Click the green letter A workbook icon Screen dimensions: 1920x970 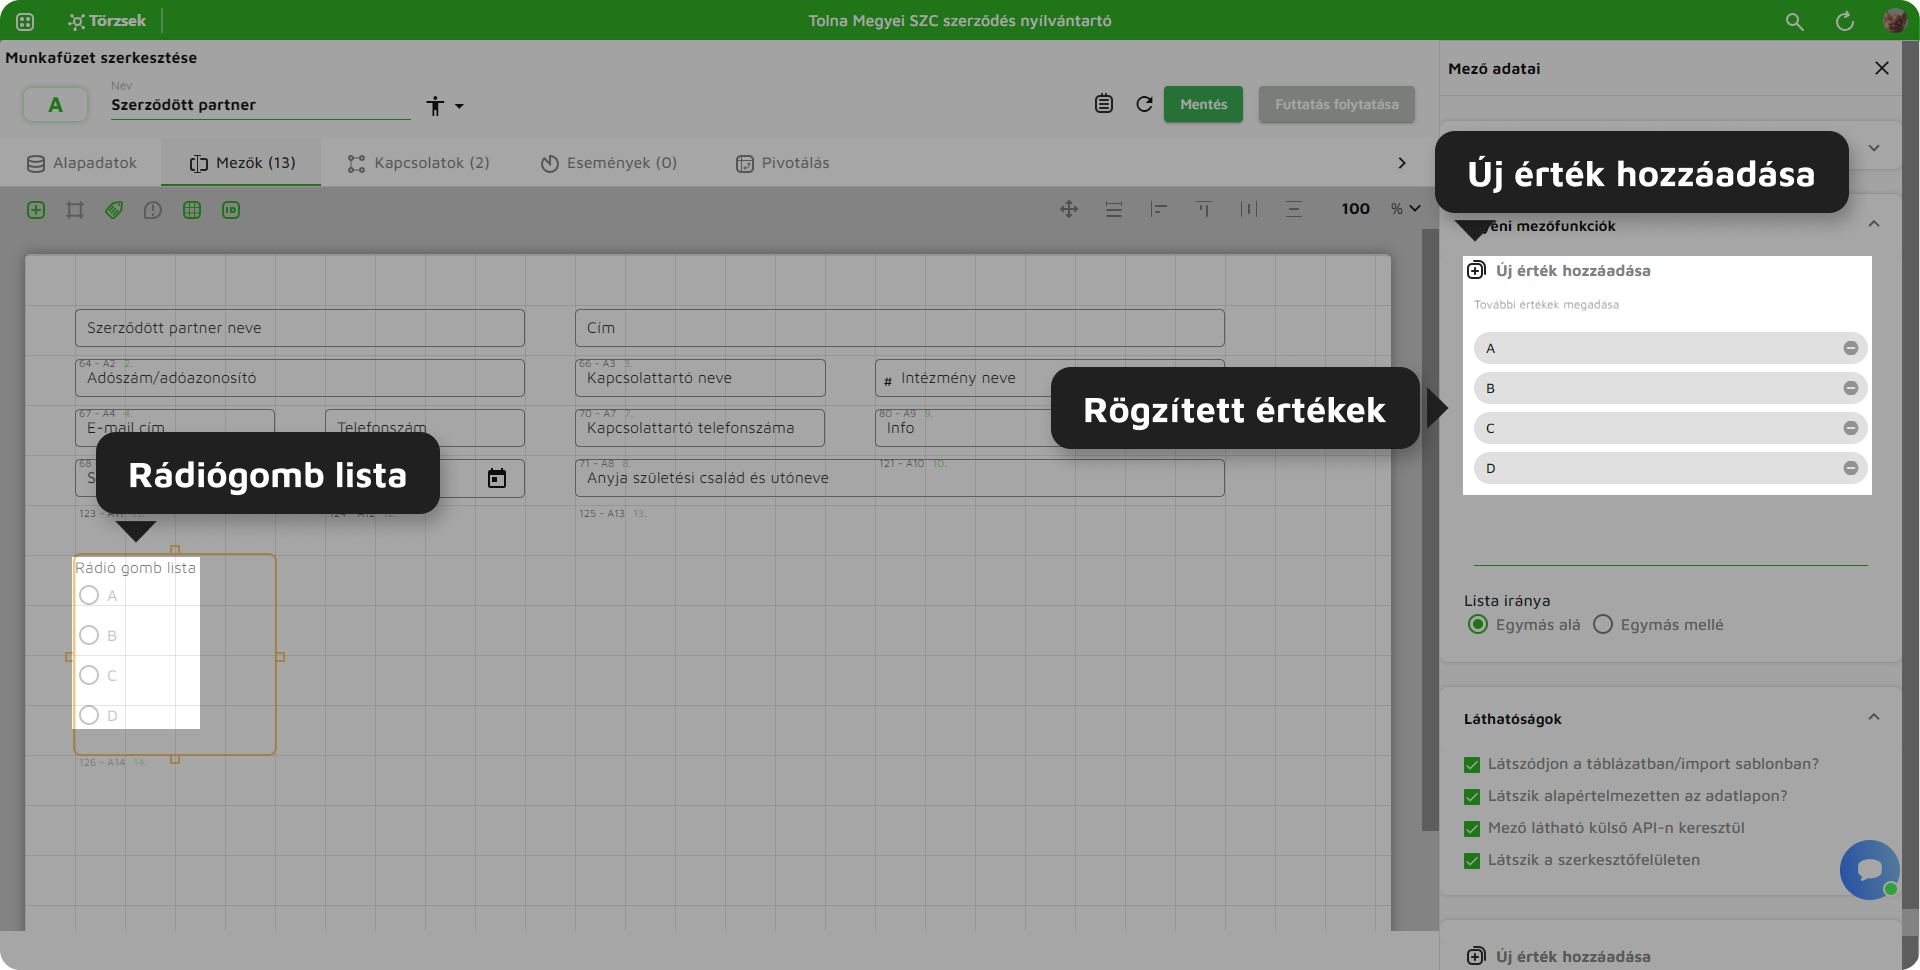pos(55,104)
